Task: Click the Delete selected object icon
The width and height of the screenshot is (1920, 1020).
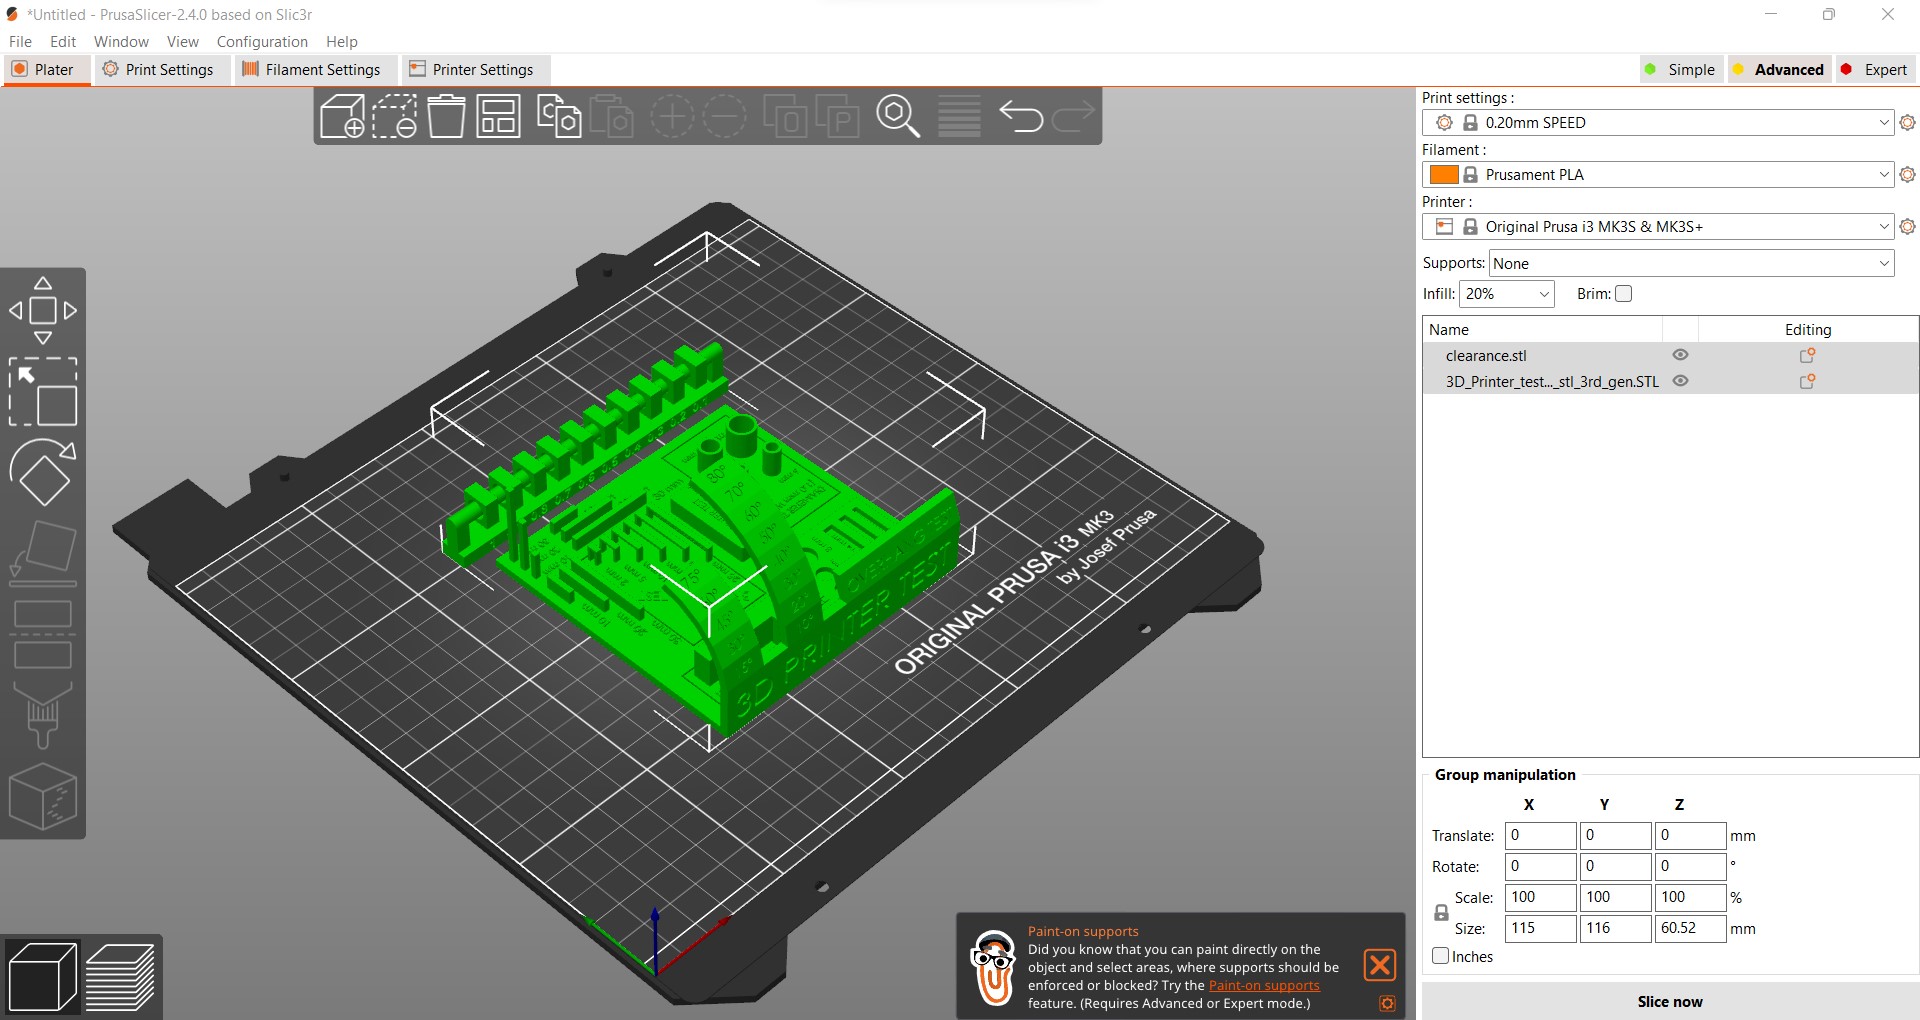Action: (x=395, y=117)
